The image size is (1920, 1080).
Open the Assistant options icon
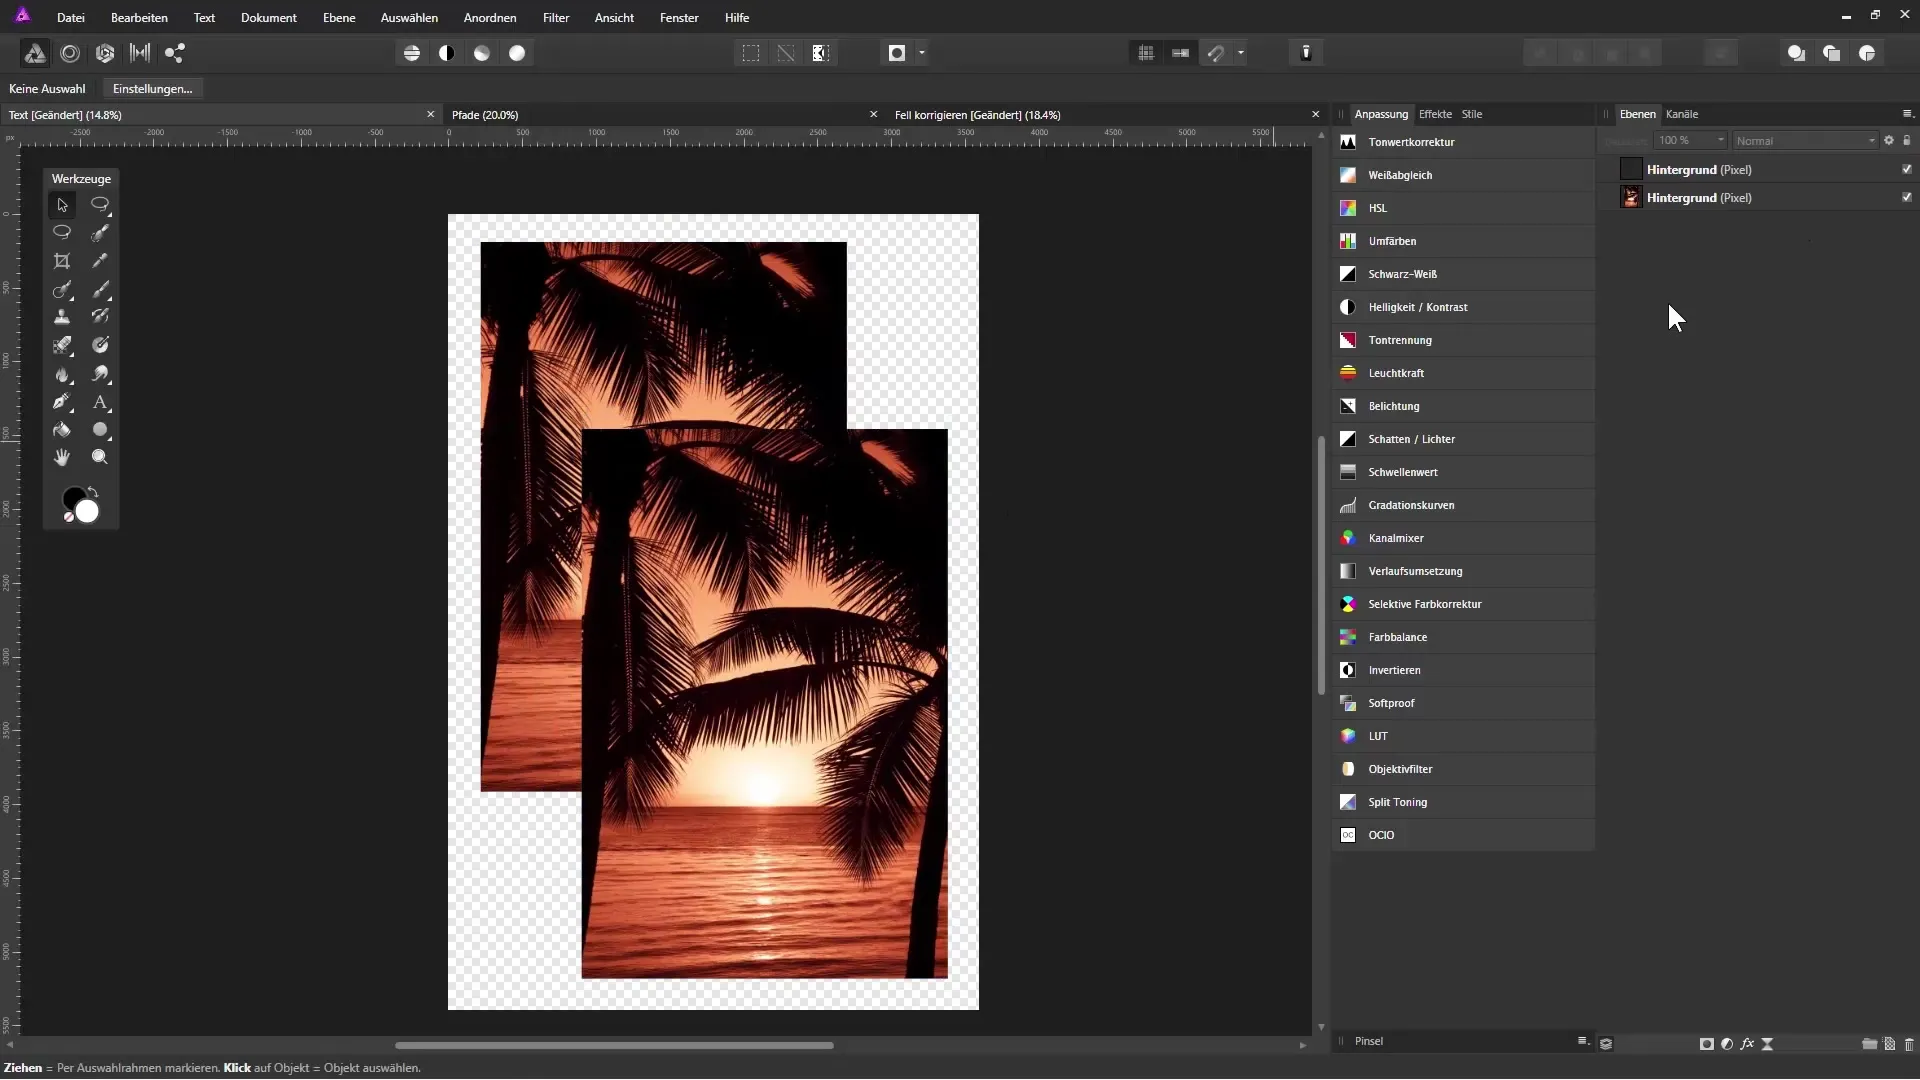(1306, 53)
